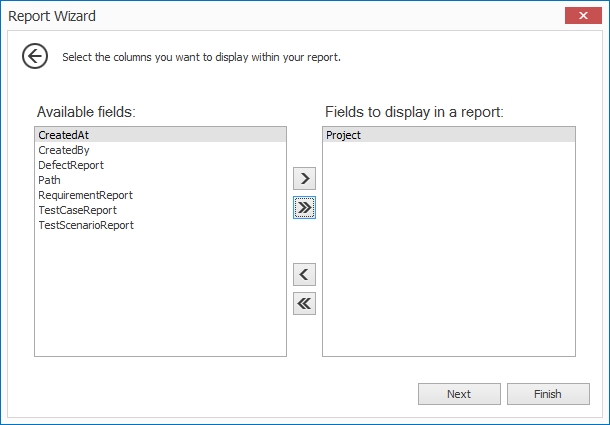Image resolution: width=610 pixels, height=425 pixels.
Task: Select Project in fields to display
Action: click(x=344, y=135)
